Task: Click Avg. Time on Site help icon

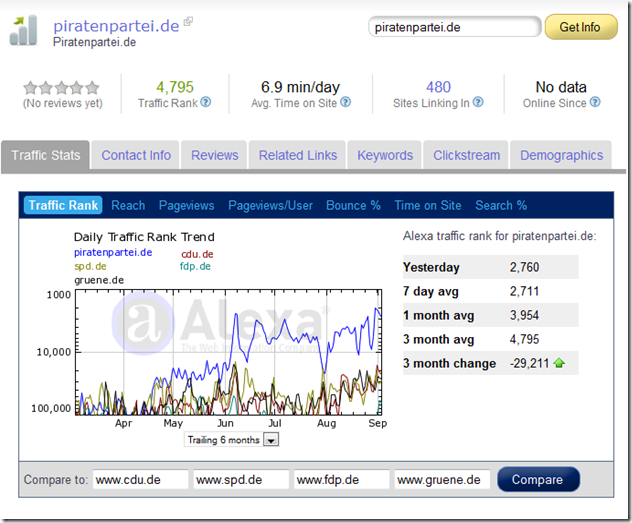Action: tap(345, 102)
